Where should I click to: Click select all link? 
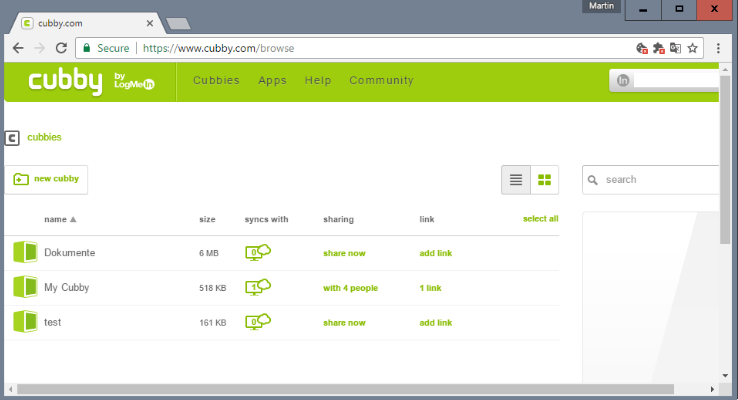coord(540,219)
